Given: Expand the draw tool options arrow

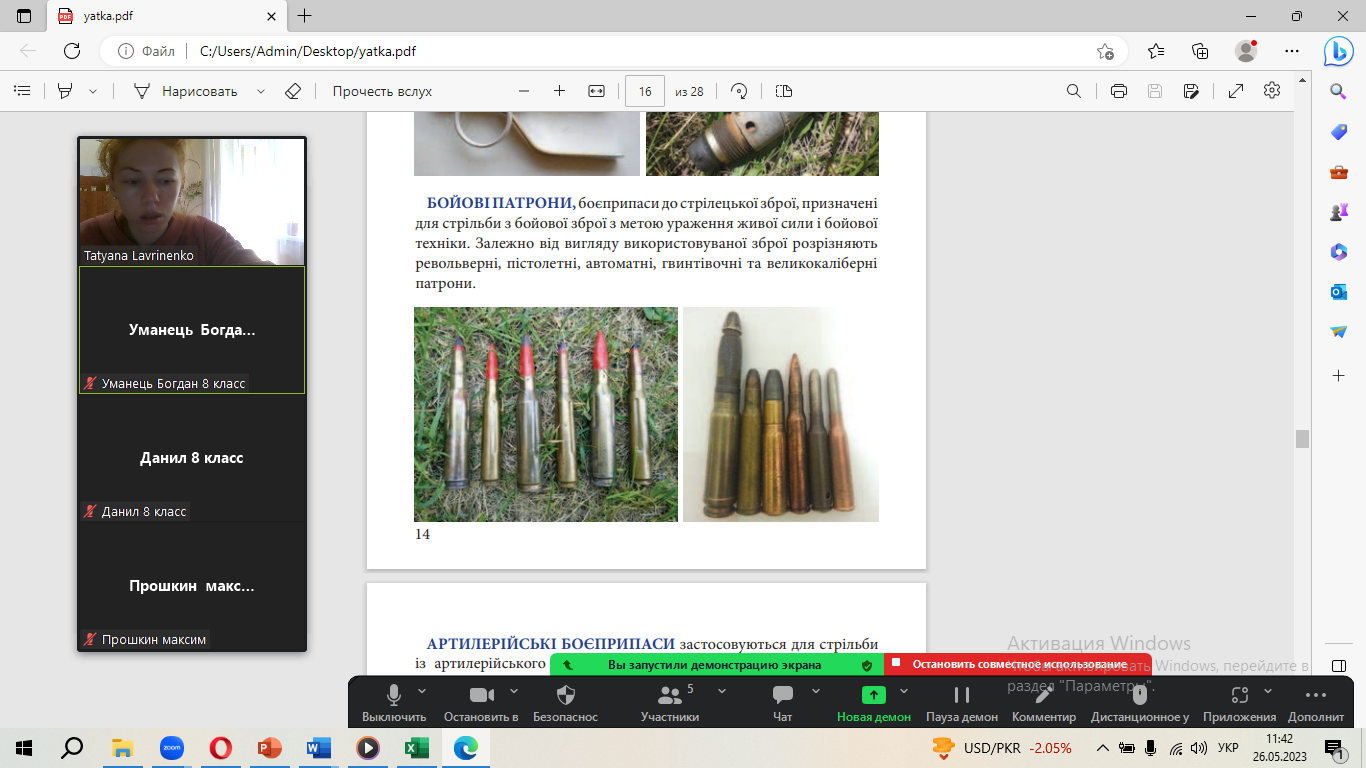Looking at the screenshot, I should tap(261, 91).
